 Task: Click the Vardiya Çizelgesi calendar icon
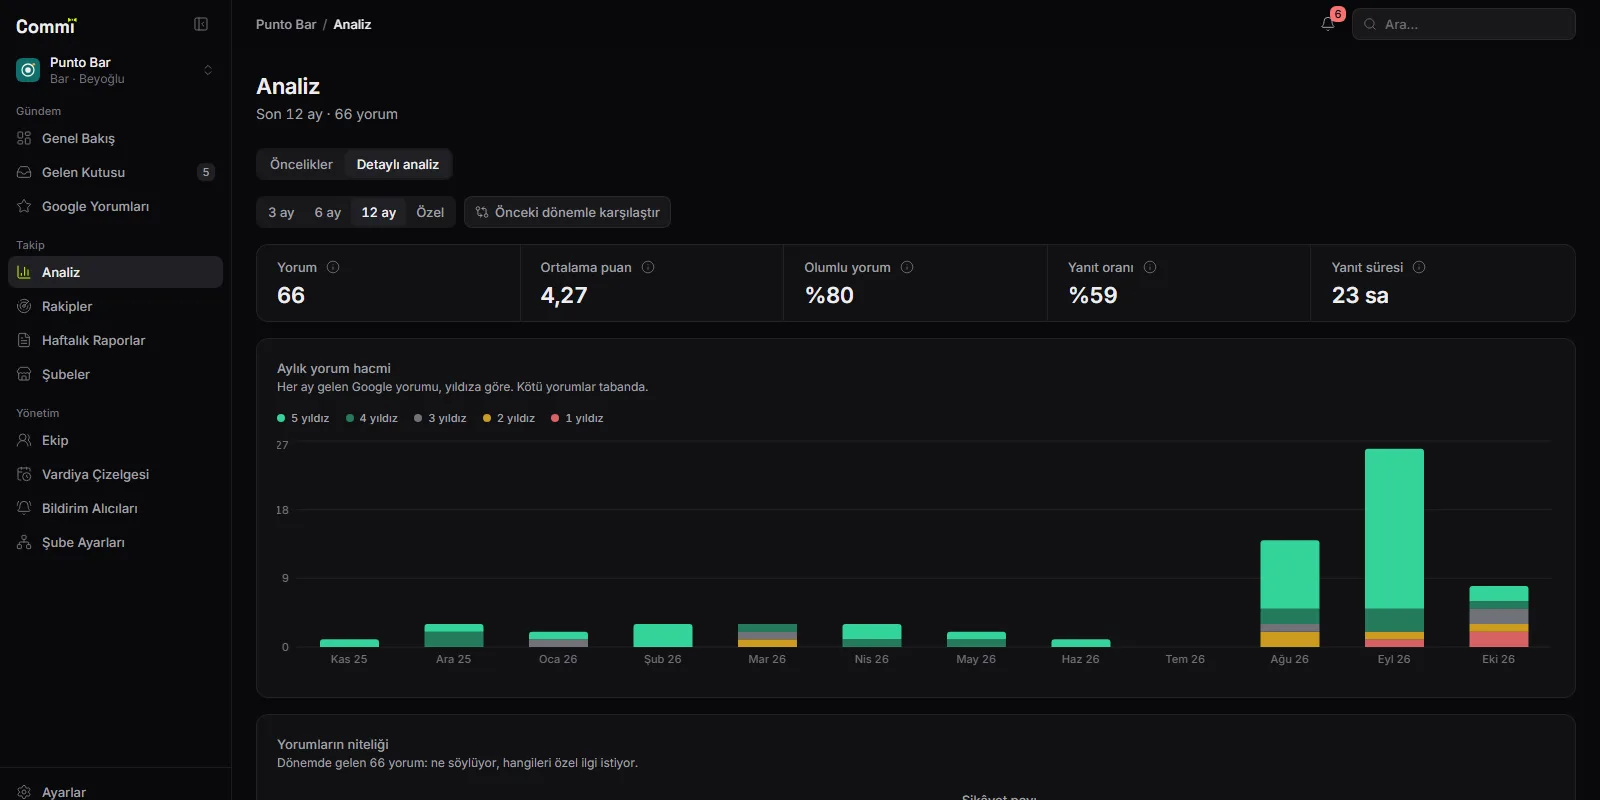(x=24, y=474)
